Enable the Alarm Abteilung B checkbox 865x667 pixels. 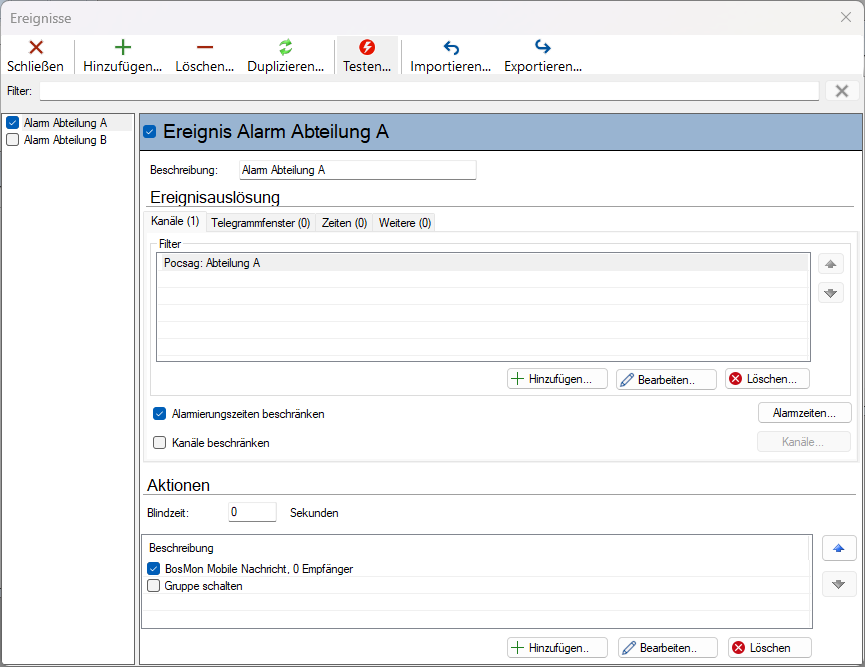coord(13,140)
